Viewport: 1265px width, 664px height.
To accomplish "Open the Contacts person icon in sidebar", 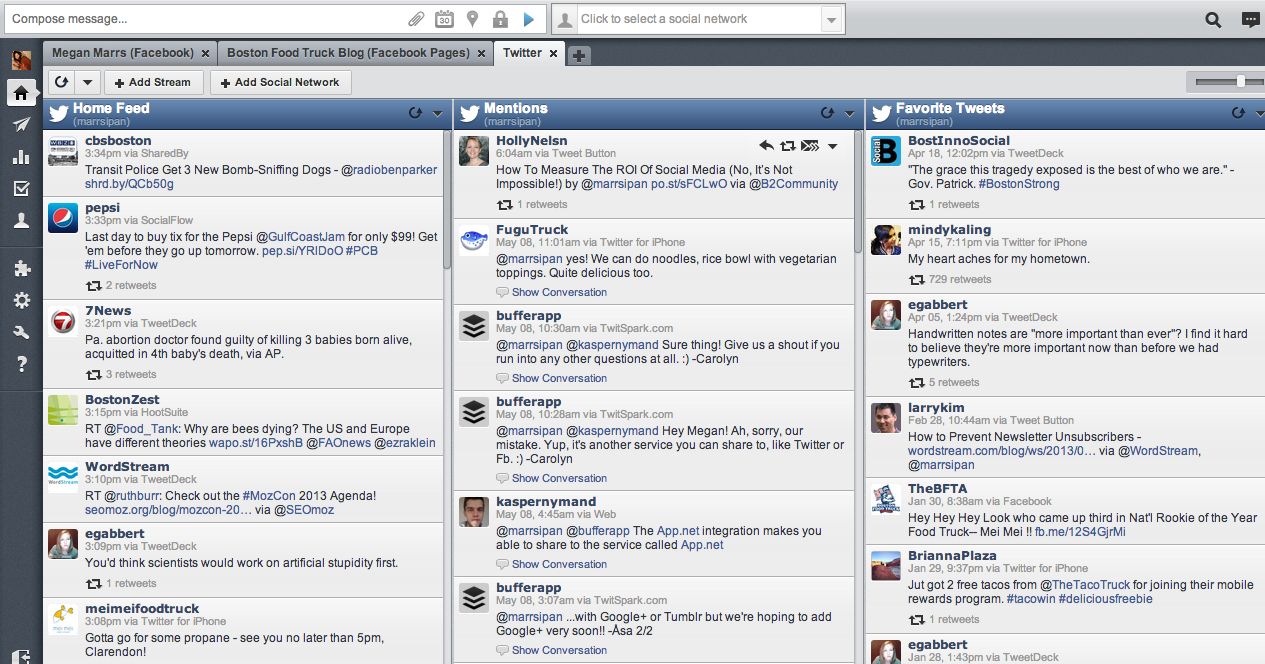I will point(21,221).
